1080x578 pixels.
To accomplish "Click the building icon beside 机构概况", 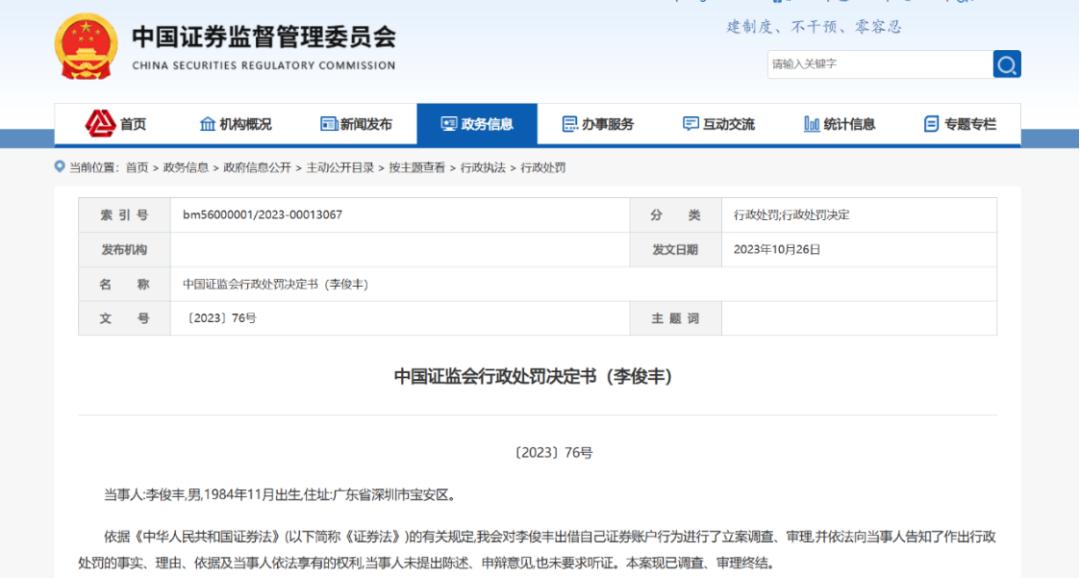I will pyautogui.click(x=207, y=124).
